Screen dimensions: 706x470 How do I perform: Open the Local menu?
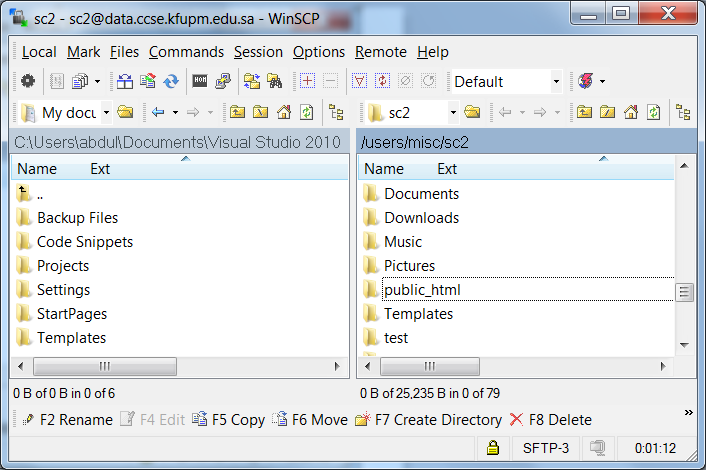pyautogui.click(x=39, y=52)
